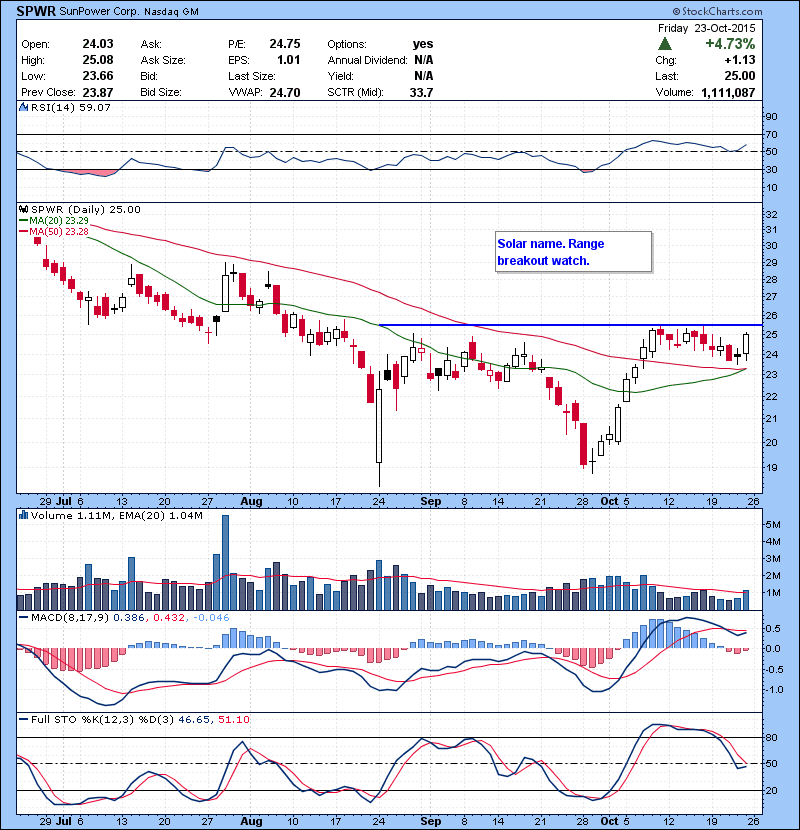The image size is (800, 830).
Task: Click the Volume figure 1,111,087
Action: click(728, 93)
